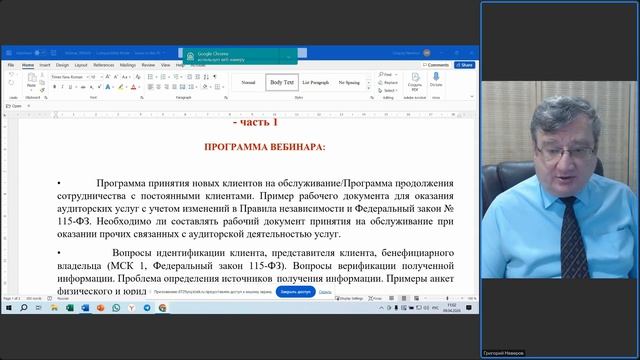640x360 pixels.
Task: Click the Justify alignment icon
Action: (174, 87)
